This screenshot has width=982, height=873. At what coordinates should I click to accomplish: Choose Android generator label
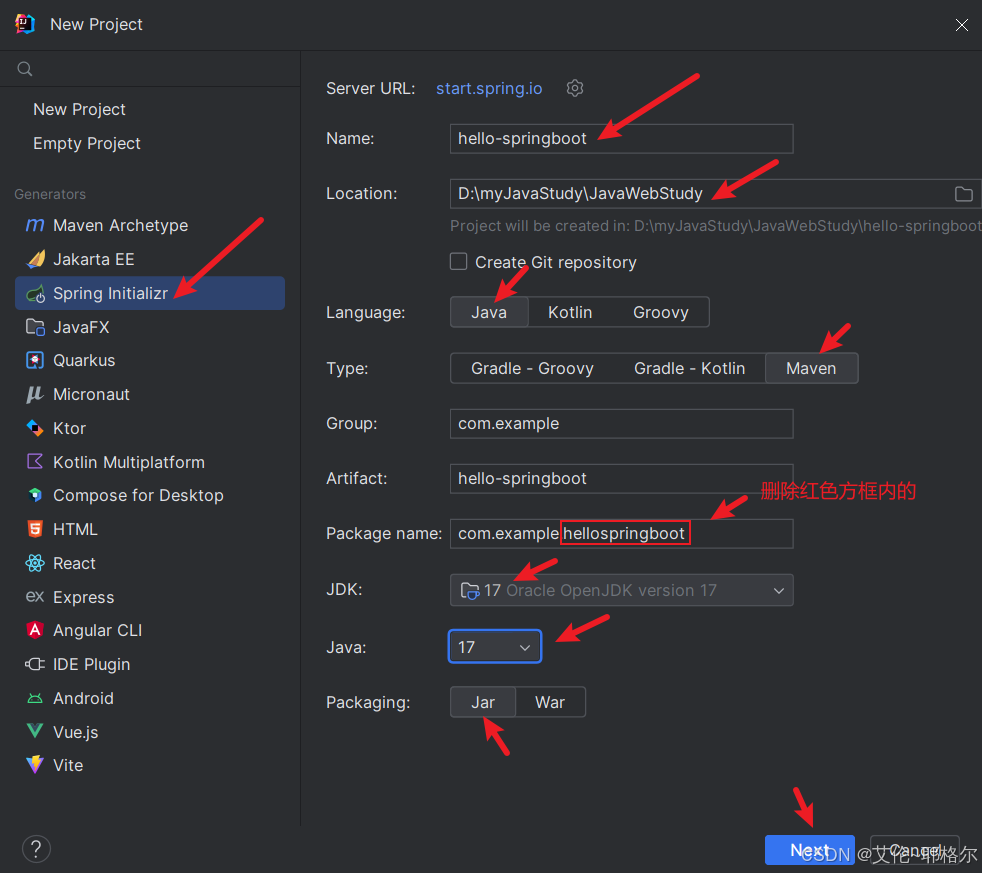click(83, 698)
